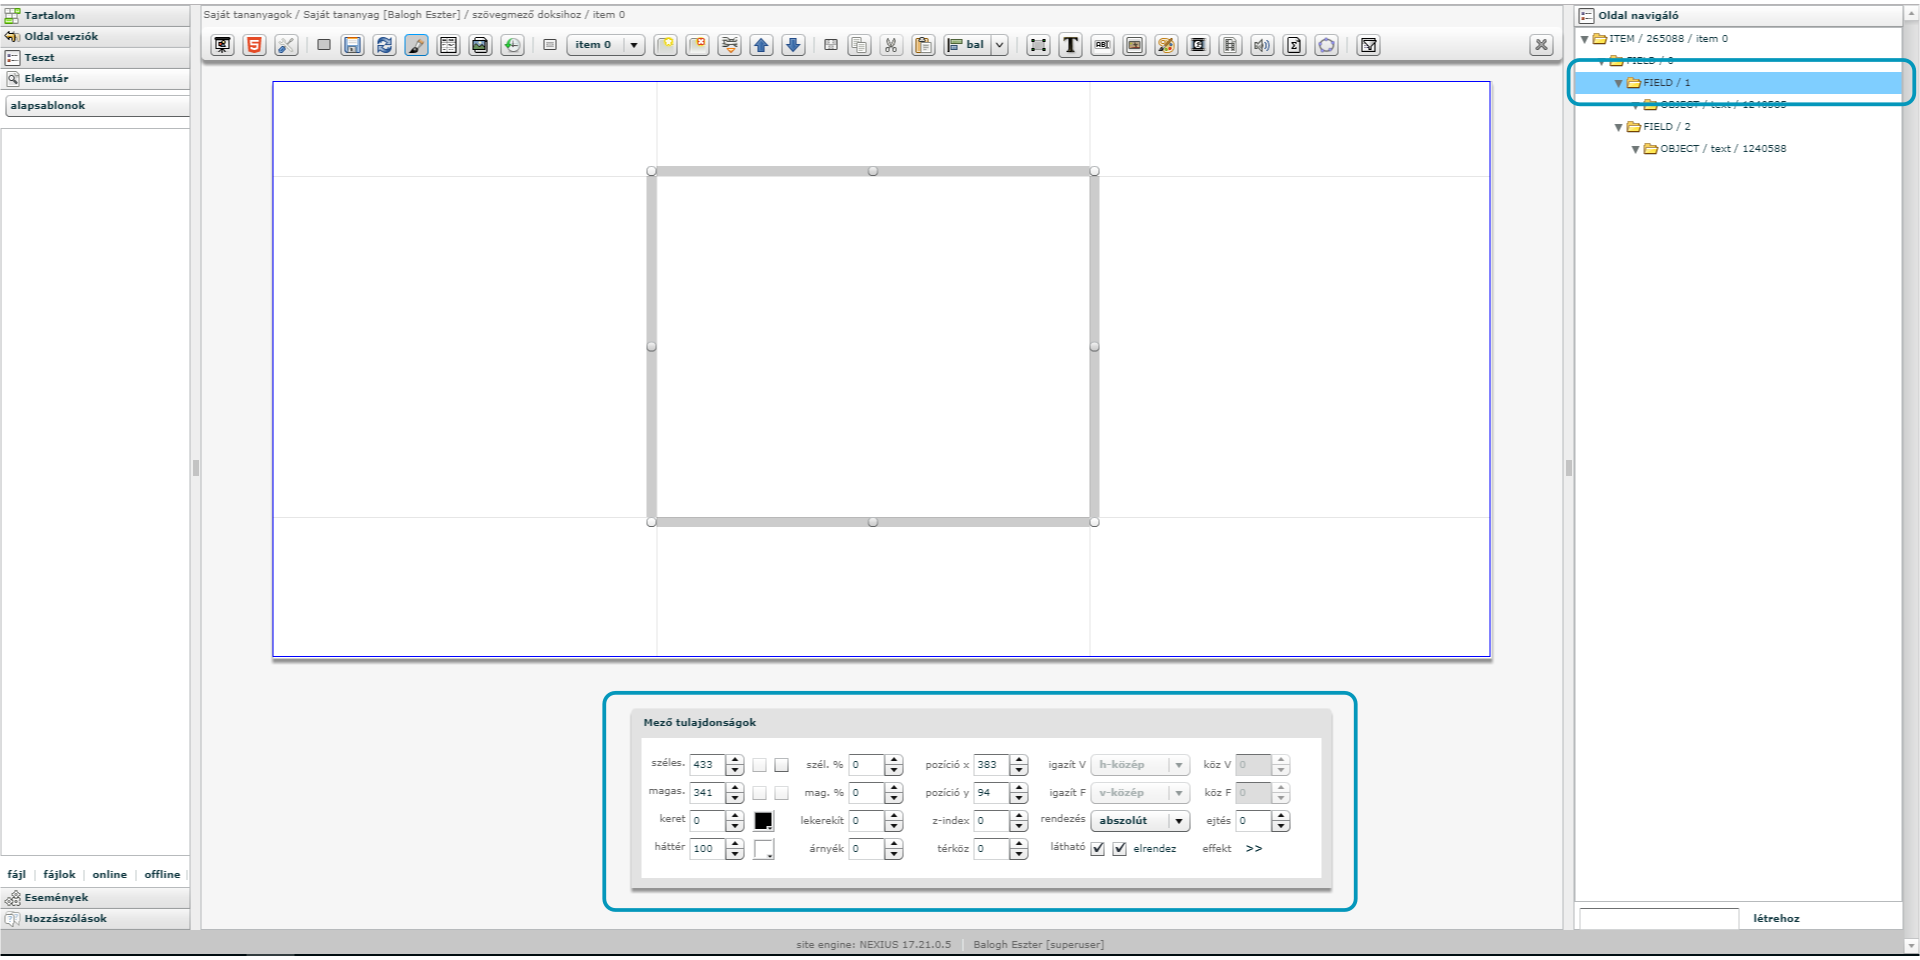Open the rendezés abszolút dropdown

(1139, 821)
